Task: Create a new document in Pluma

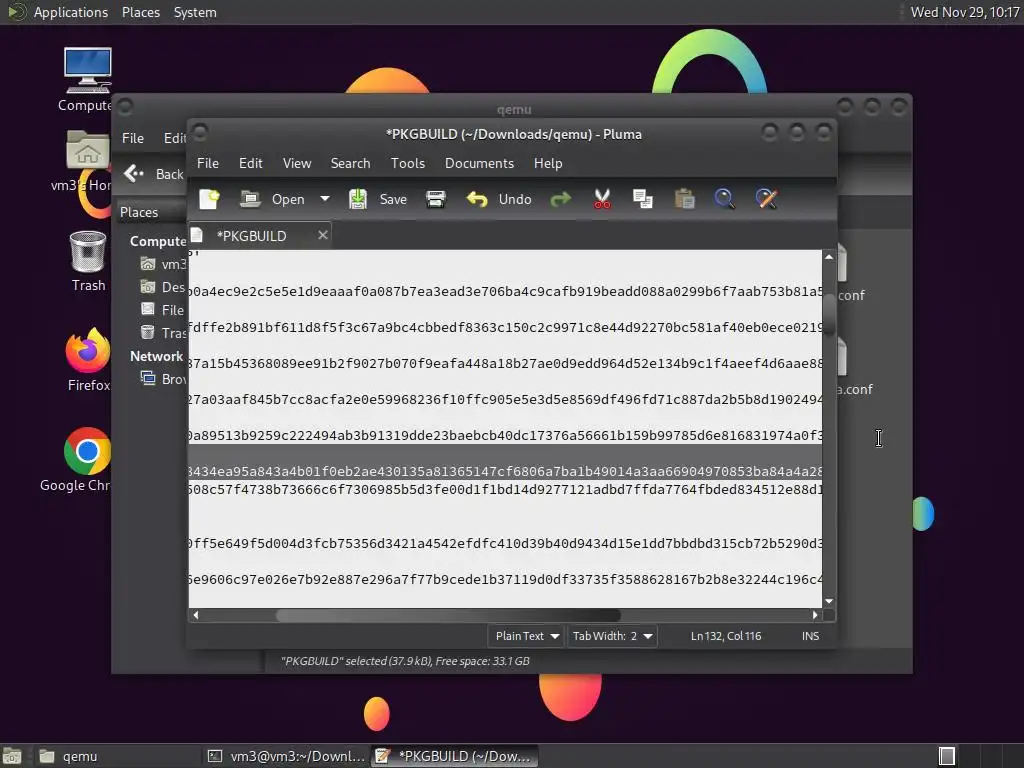Action: [210, 199]
